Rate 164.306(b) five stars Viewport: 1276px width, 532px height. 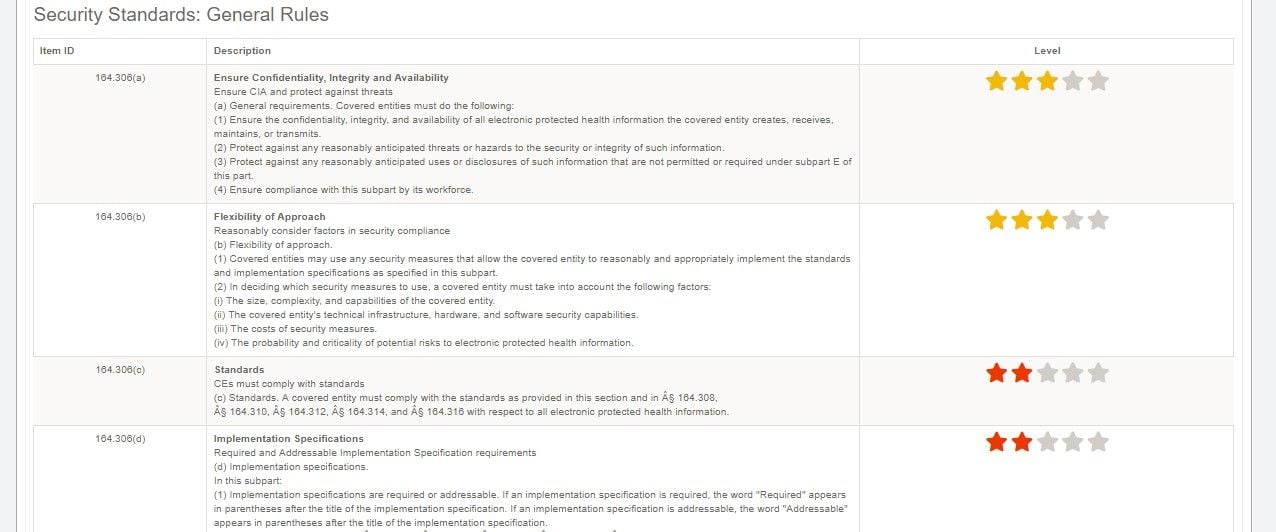pyautogui.click(x=1098, y=220)
